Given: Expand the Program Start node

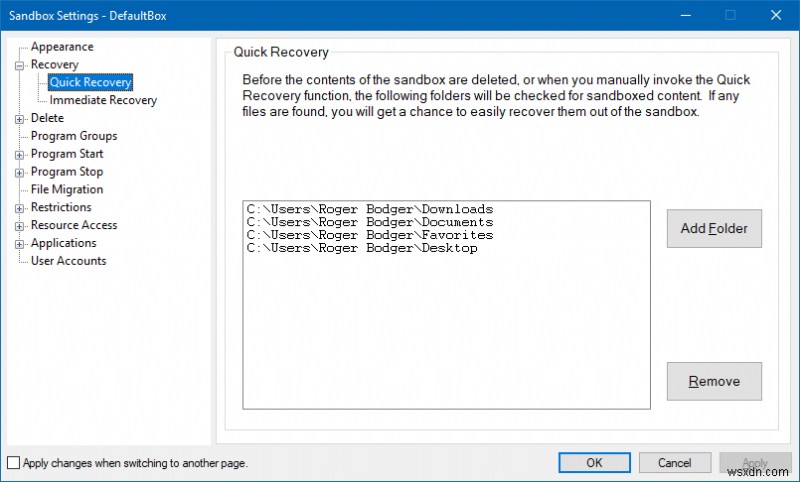Looking at the screenshot, I should click(19, 155).
